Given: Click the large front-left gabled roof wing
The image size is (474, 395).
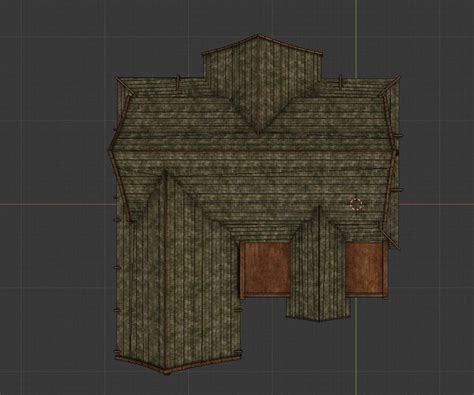Looking at the screenshot, I should point(177,272).
